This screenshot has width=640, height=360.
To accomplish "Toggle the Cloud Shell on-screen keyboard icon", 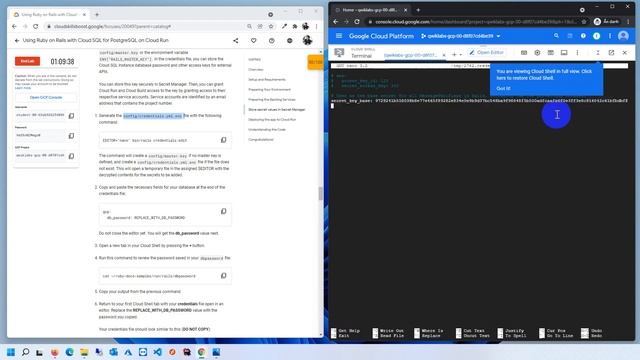I will pos(524,53).
